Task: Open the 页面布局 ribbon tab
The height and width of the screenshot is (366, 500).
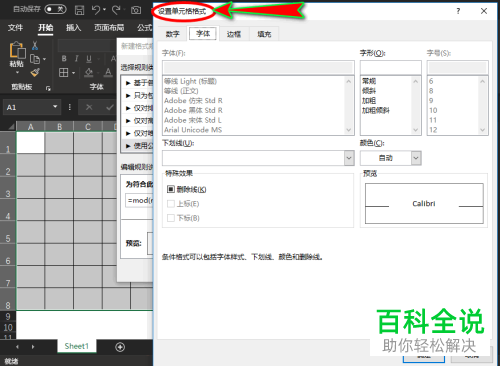Action: click(109, 27)
